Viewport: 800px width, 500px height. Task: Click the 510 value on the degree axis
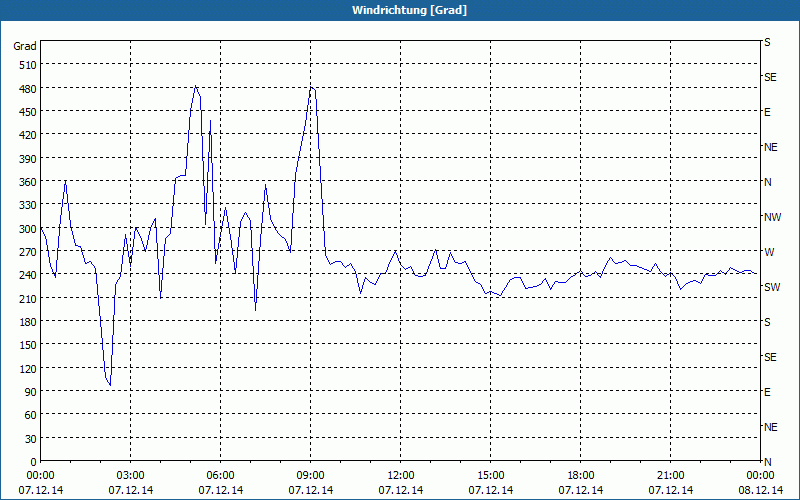tap(28, 65)
